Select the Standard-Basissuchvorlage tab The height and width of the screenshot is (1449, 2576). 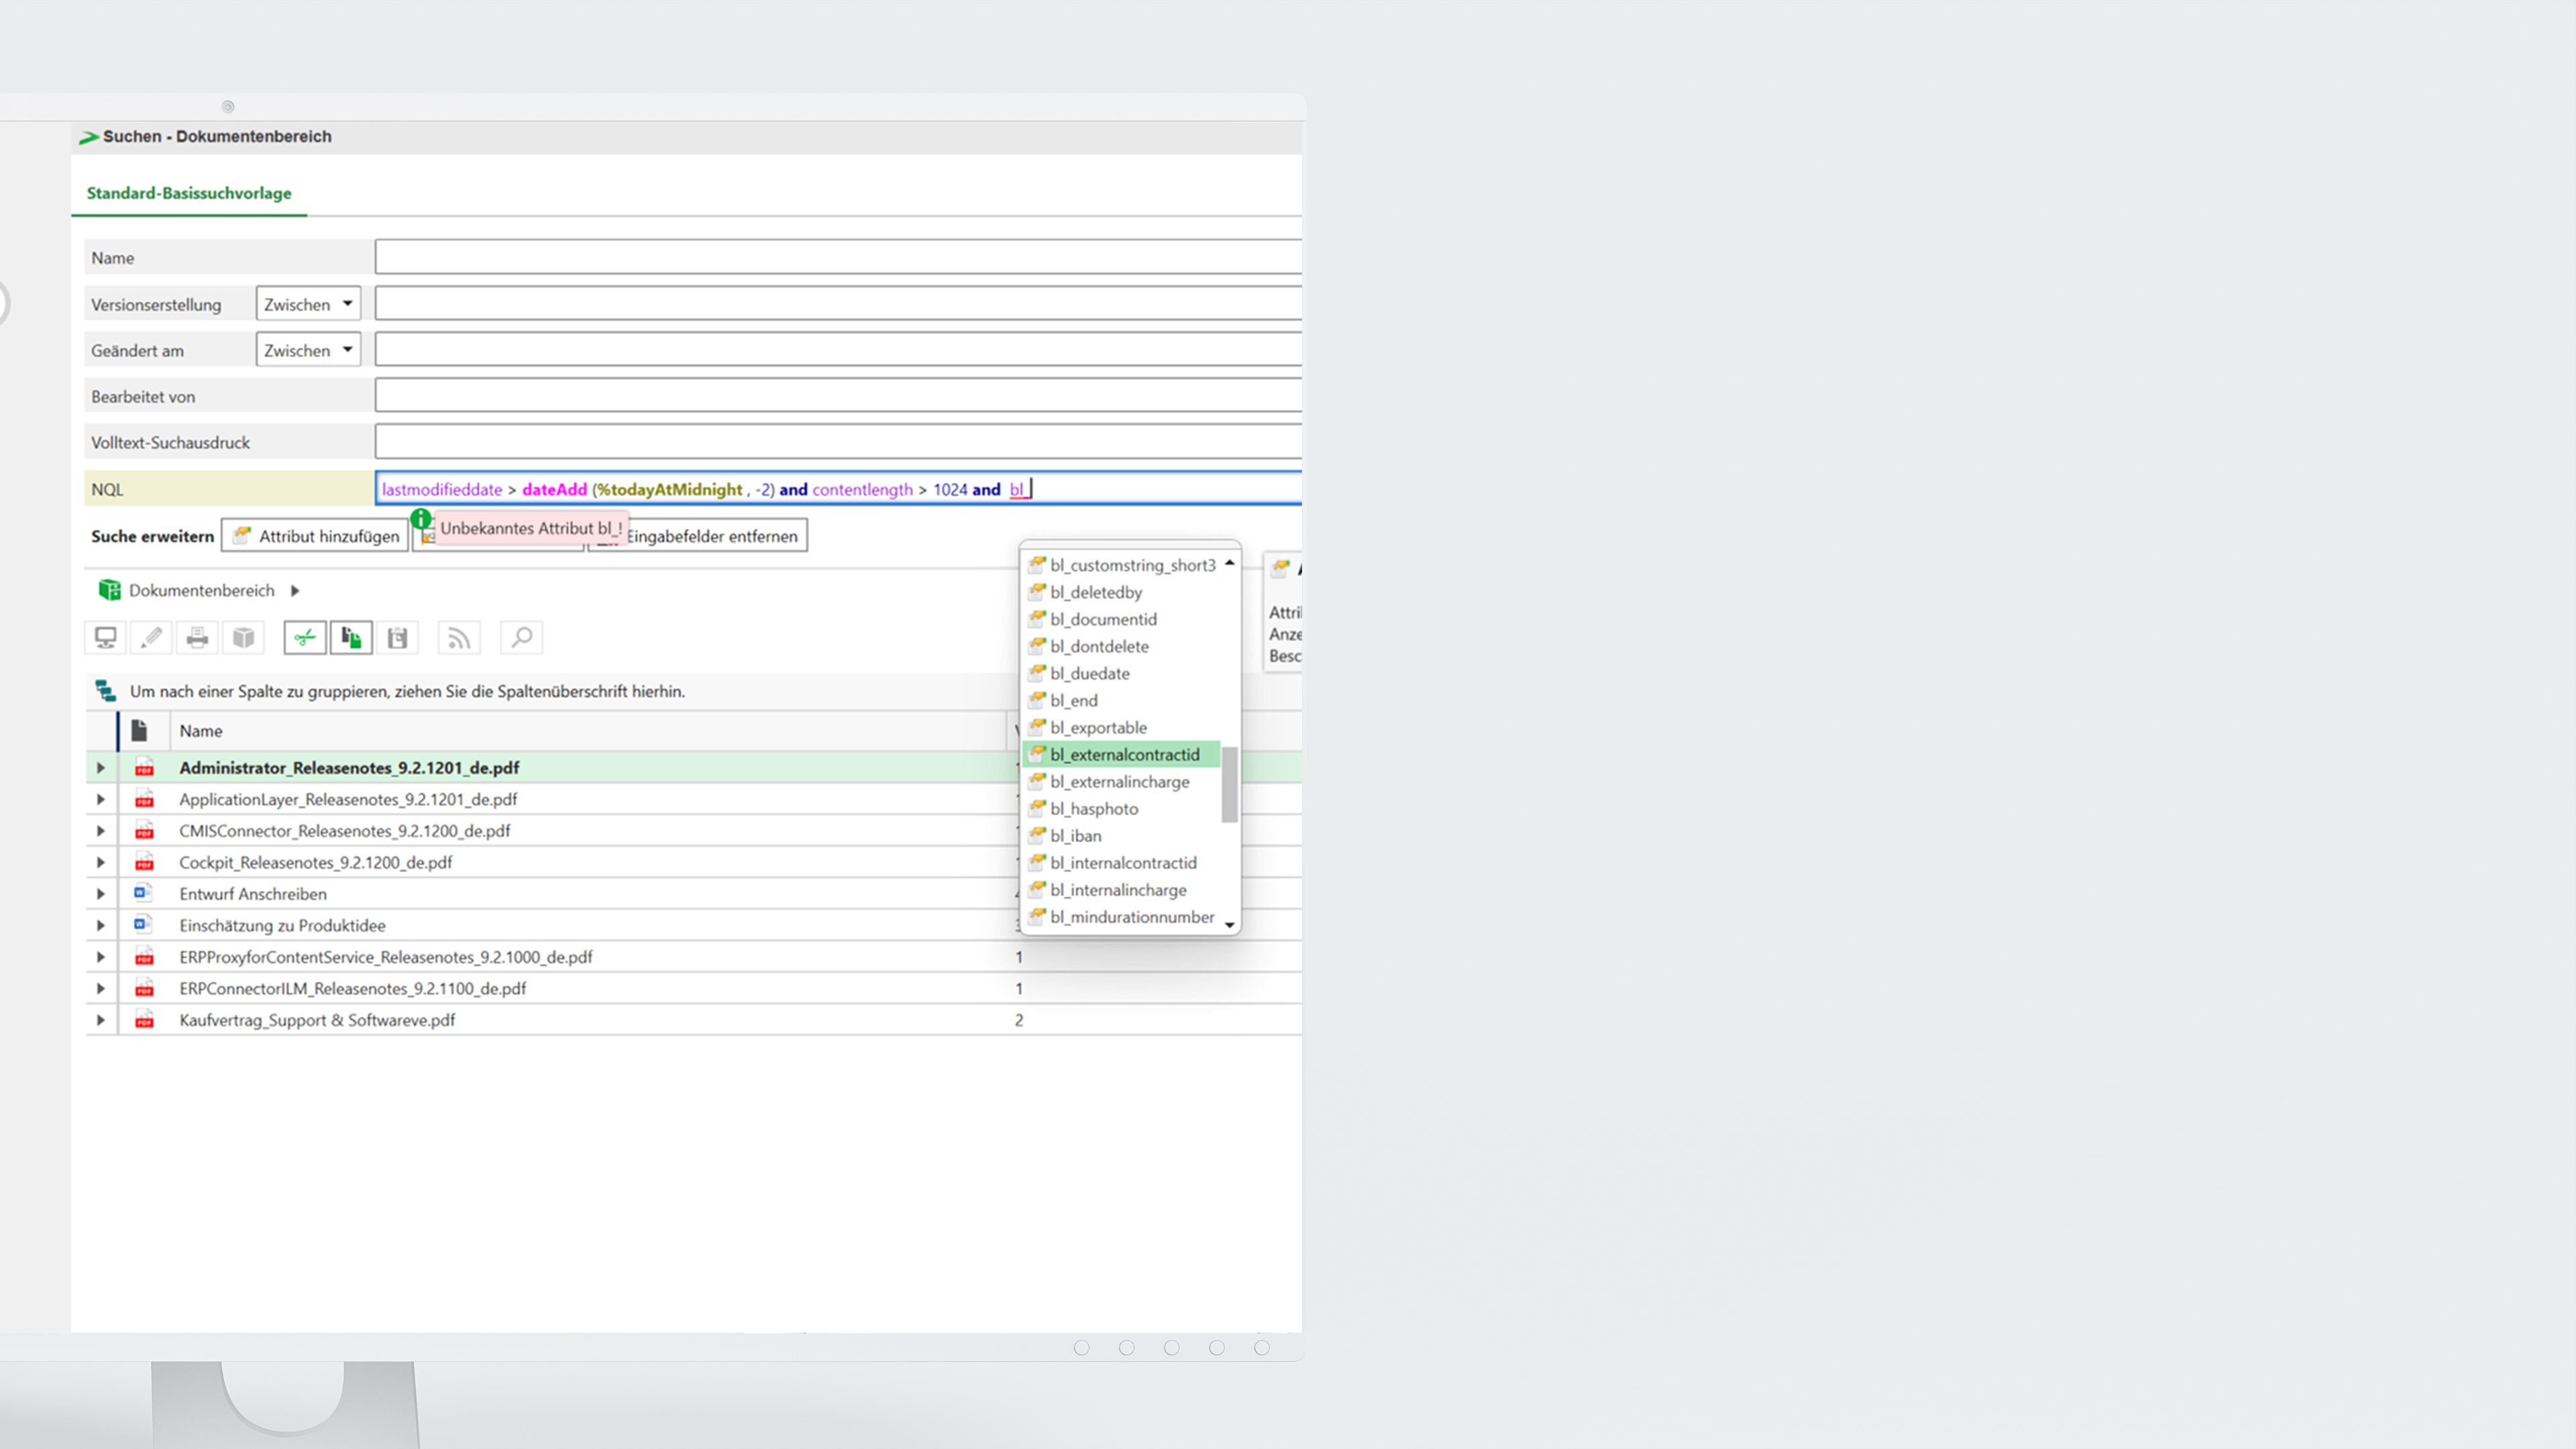[189, 193]
